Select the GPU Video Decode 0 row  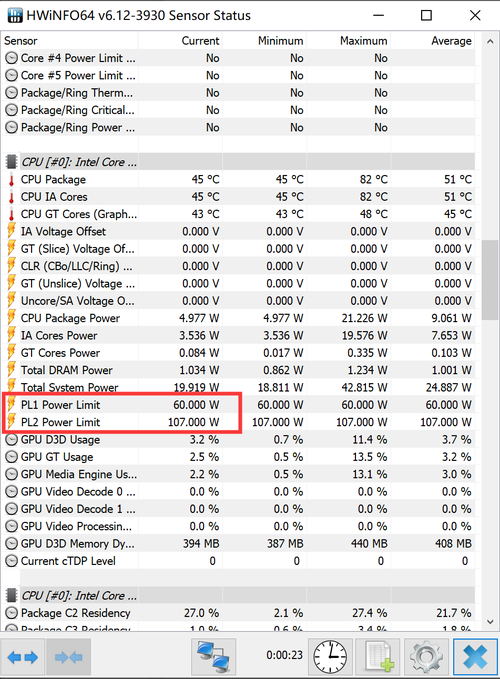[x=238, y=491]
